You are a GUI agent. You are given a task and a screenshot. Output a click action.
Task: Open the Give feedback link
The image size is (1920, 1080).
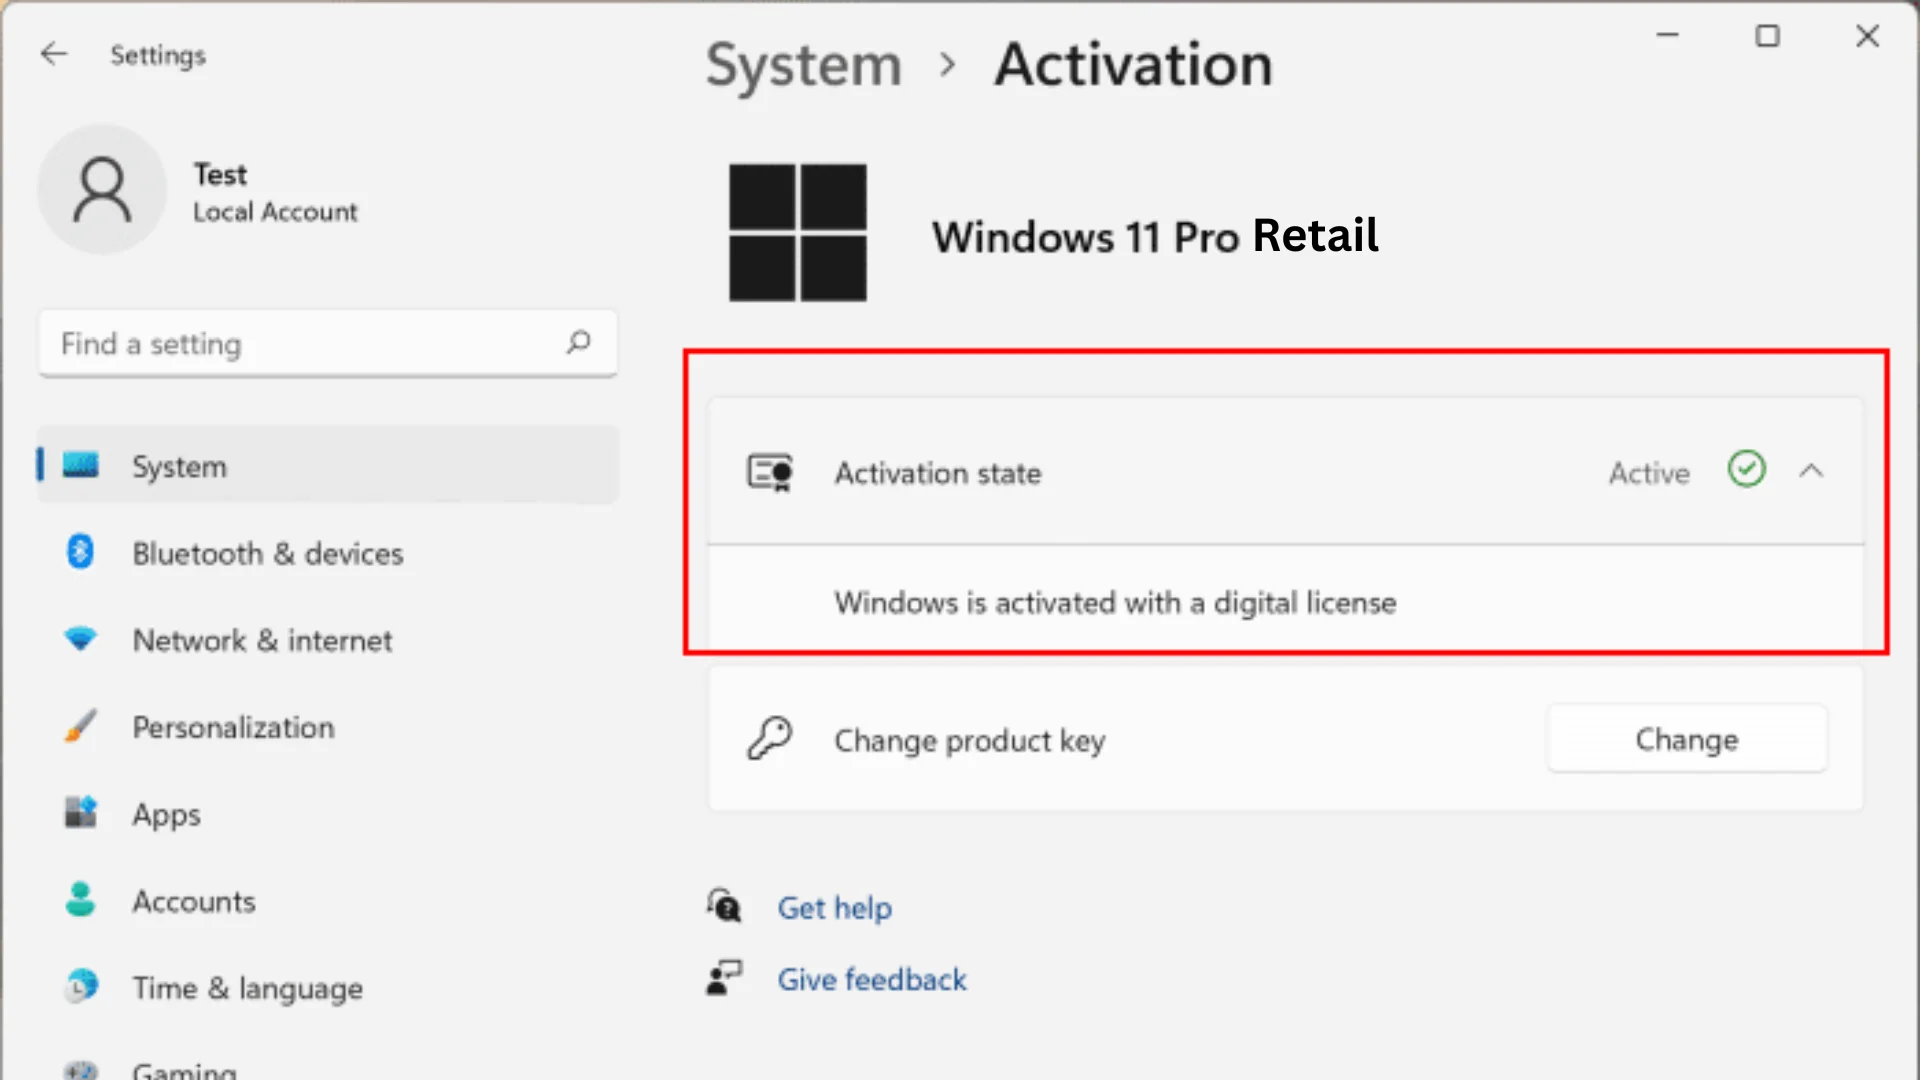(x=872, y=979)
